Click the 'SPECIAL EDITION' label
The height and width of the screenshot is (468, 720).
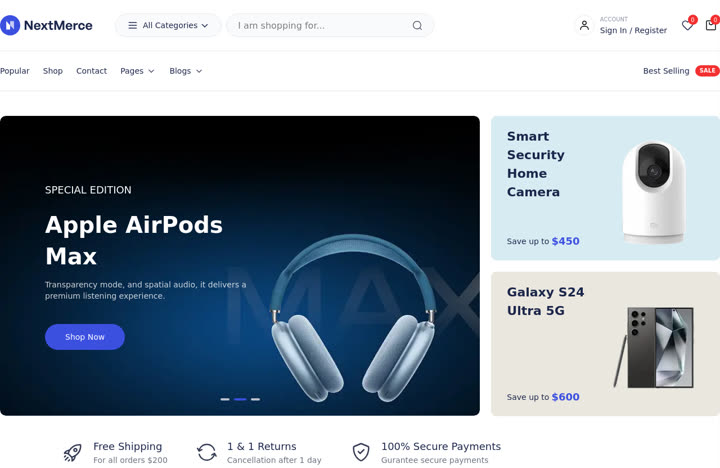click(88, 190)
